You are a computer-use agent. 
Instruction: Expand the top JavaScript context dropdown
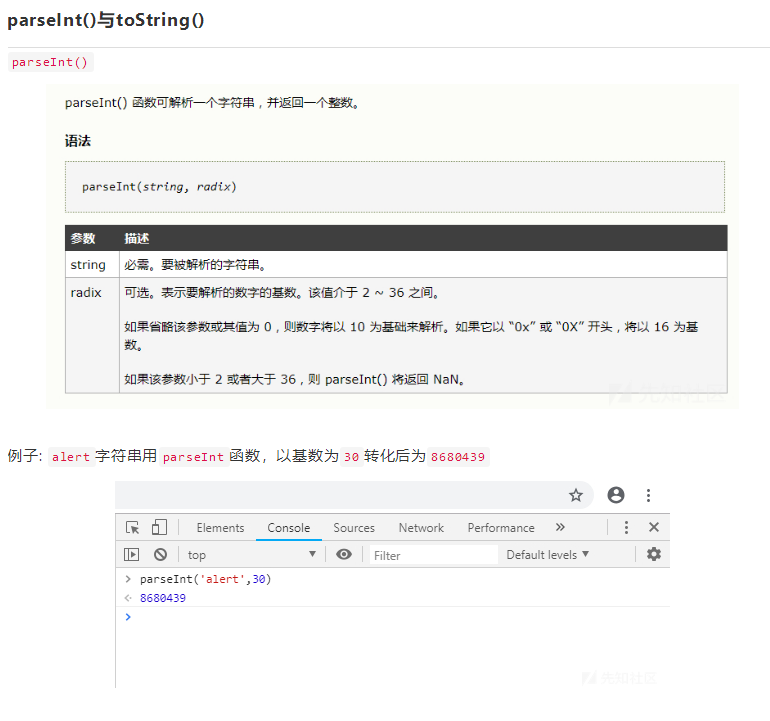point(251,555)
